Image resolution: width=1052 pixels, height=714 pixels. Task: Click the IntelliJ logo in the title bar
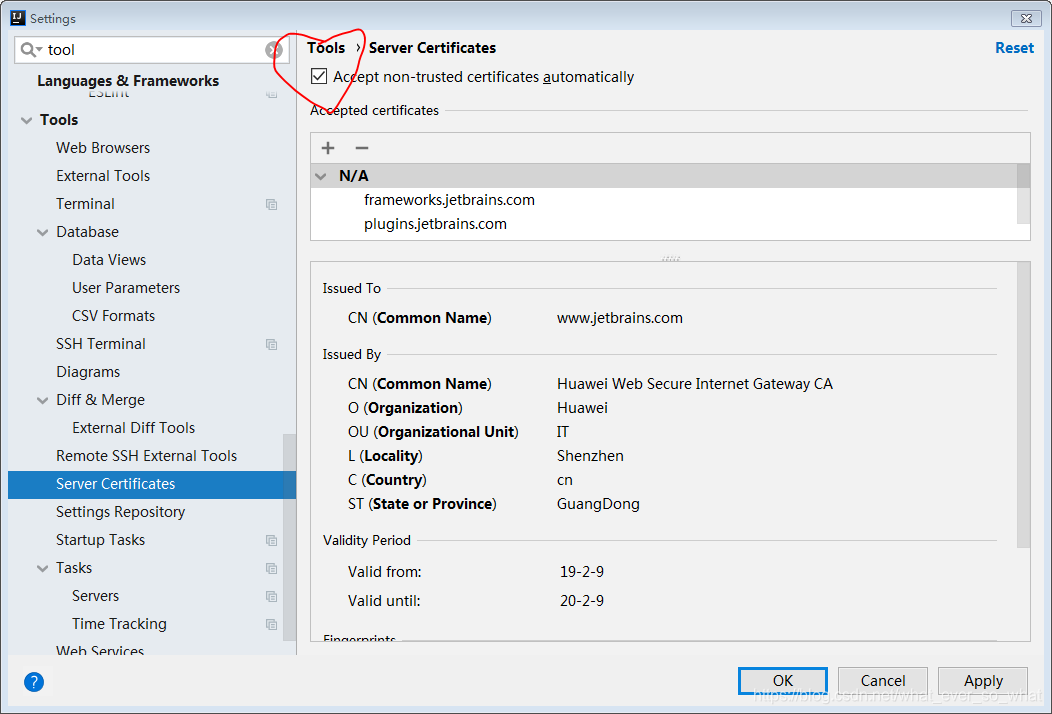(x=18, y=18)
